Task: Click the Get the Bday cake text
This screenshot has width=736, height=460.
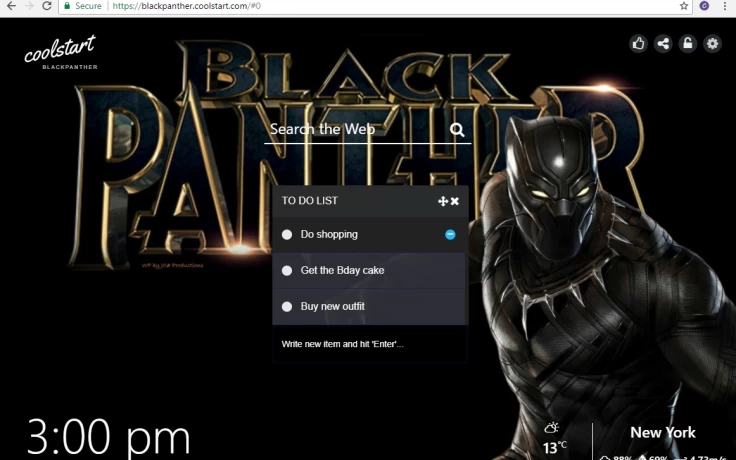Action: [342, 270]
